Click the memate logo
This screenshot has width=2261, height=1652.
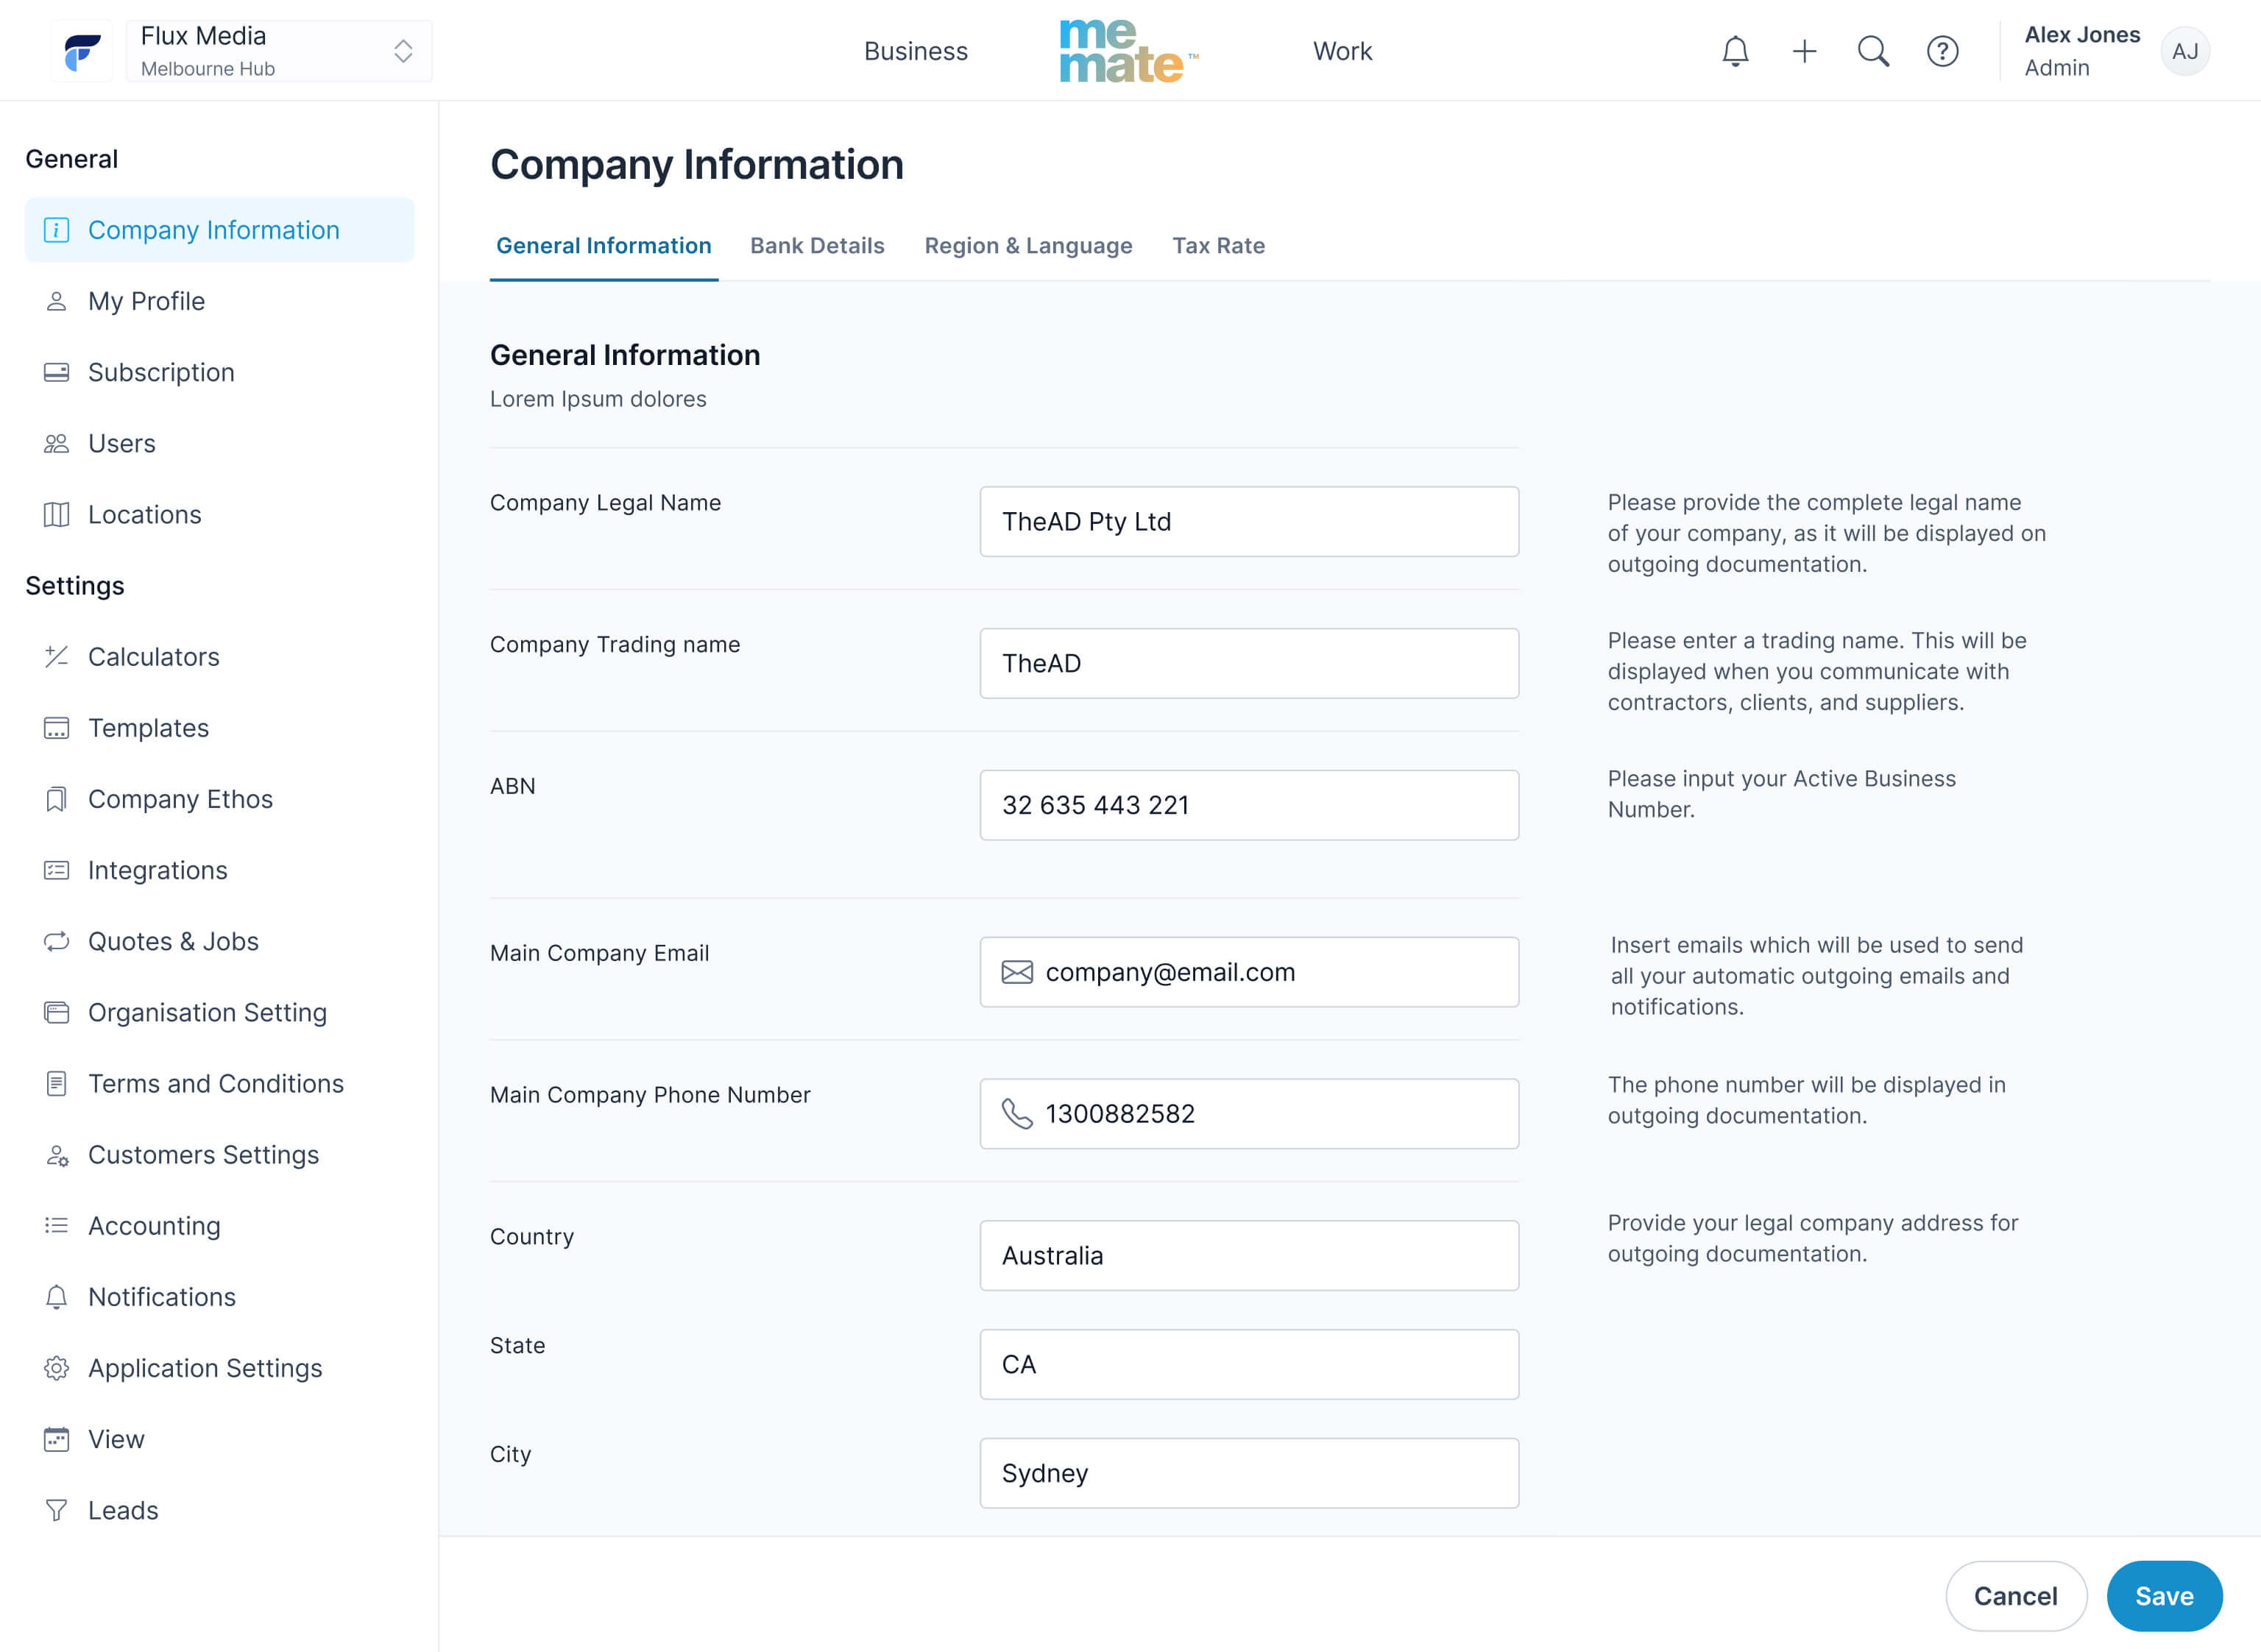pos(1129,51)
